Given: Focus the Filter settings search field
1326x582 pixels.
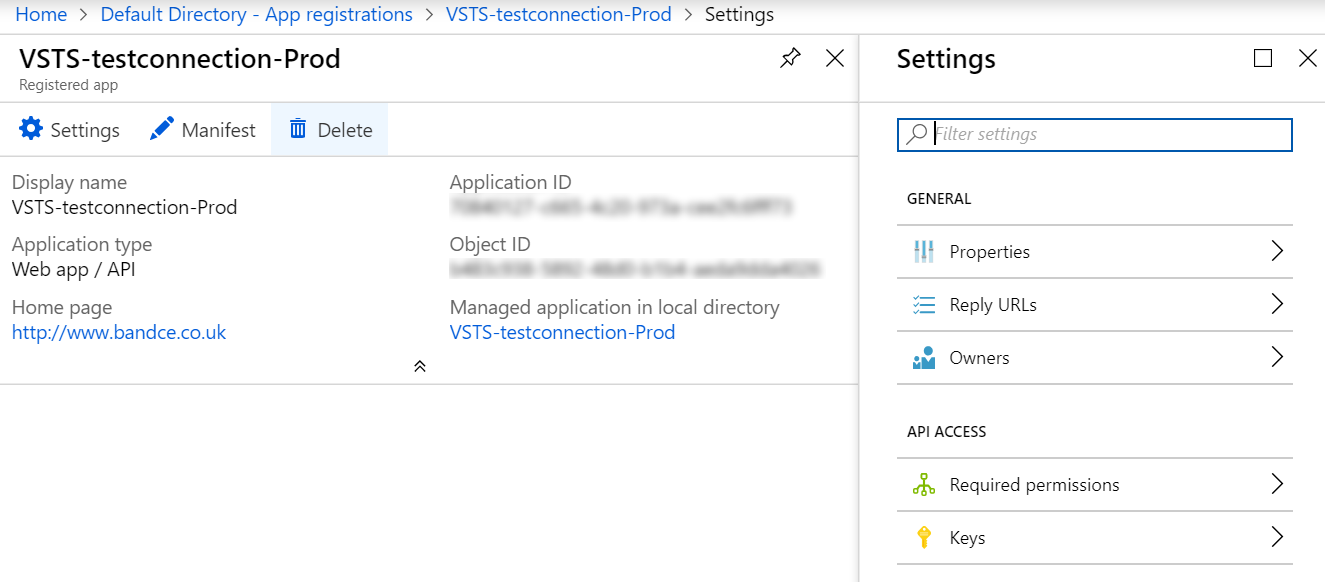Looking at the screenshot, I should tap(1095, 135).
